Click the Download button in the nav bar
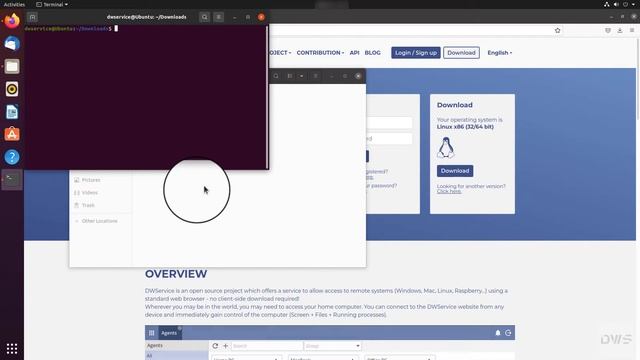The height and width of the screenshot is (360, 640). [461, 53]
